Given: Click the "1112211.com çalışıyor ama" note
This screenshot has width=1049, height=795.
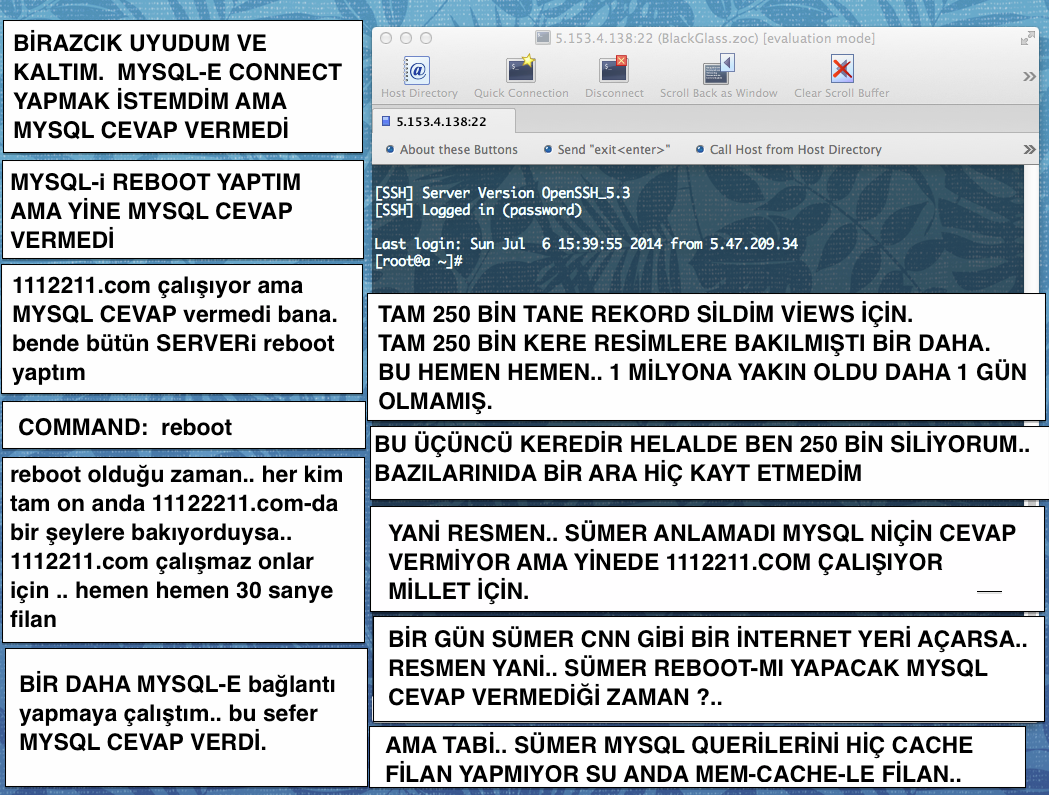Looking at the screenshot, I should tap(182, 329).
